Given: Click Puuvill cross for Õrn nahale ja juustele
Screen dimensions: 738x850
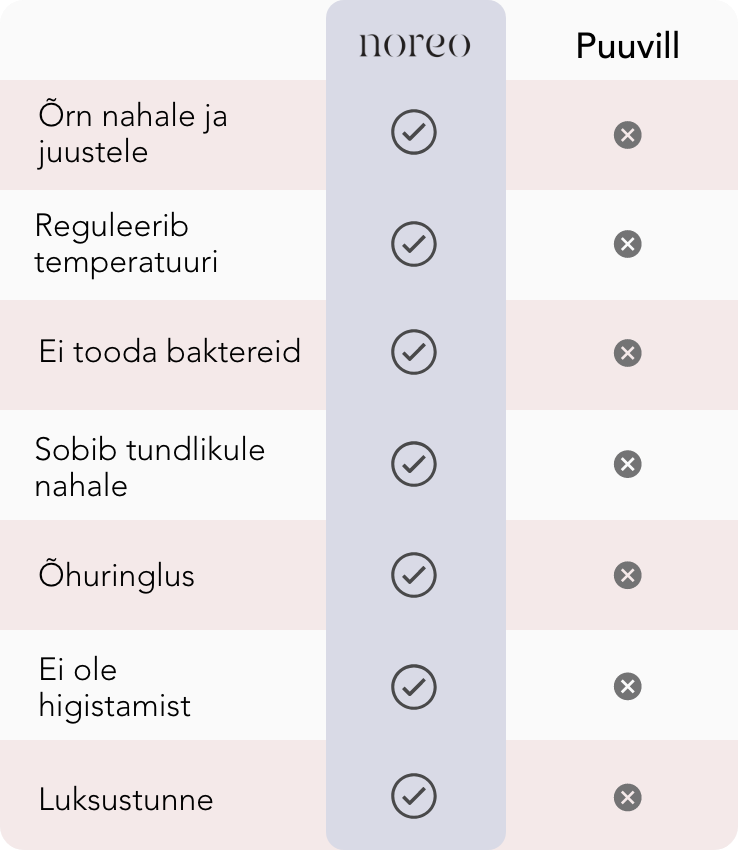Looking at the screenshot, I should [627, 135].
